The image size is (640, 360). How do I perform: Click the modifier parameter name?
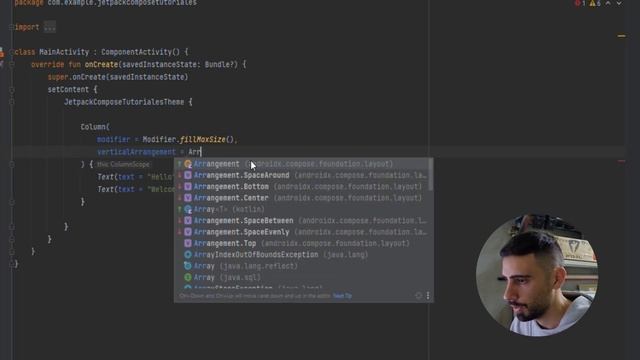(113, 140)
